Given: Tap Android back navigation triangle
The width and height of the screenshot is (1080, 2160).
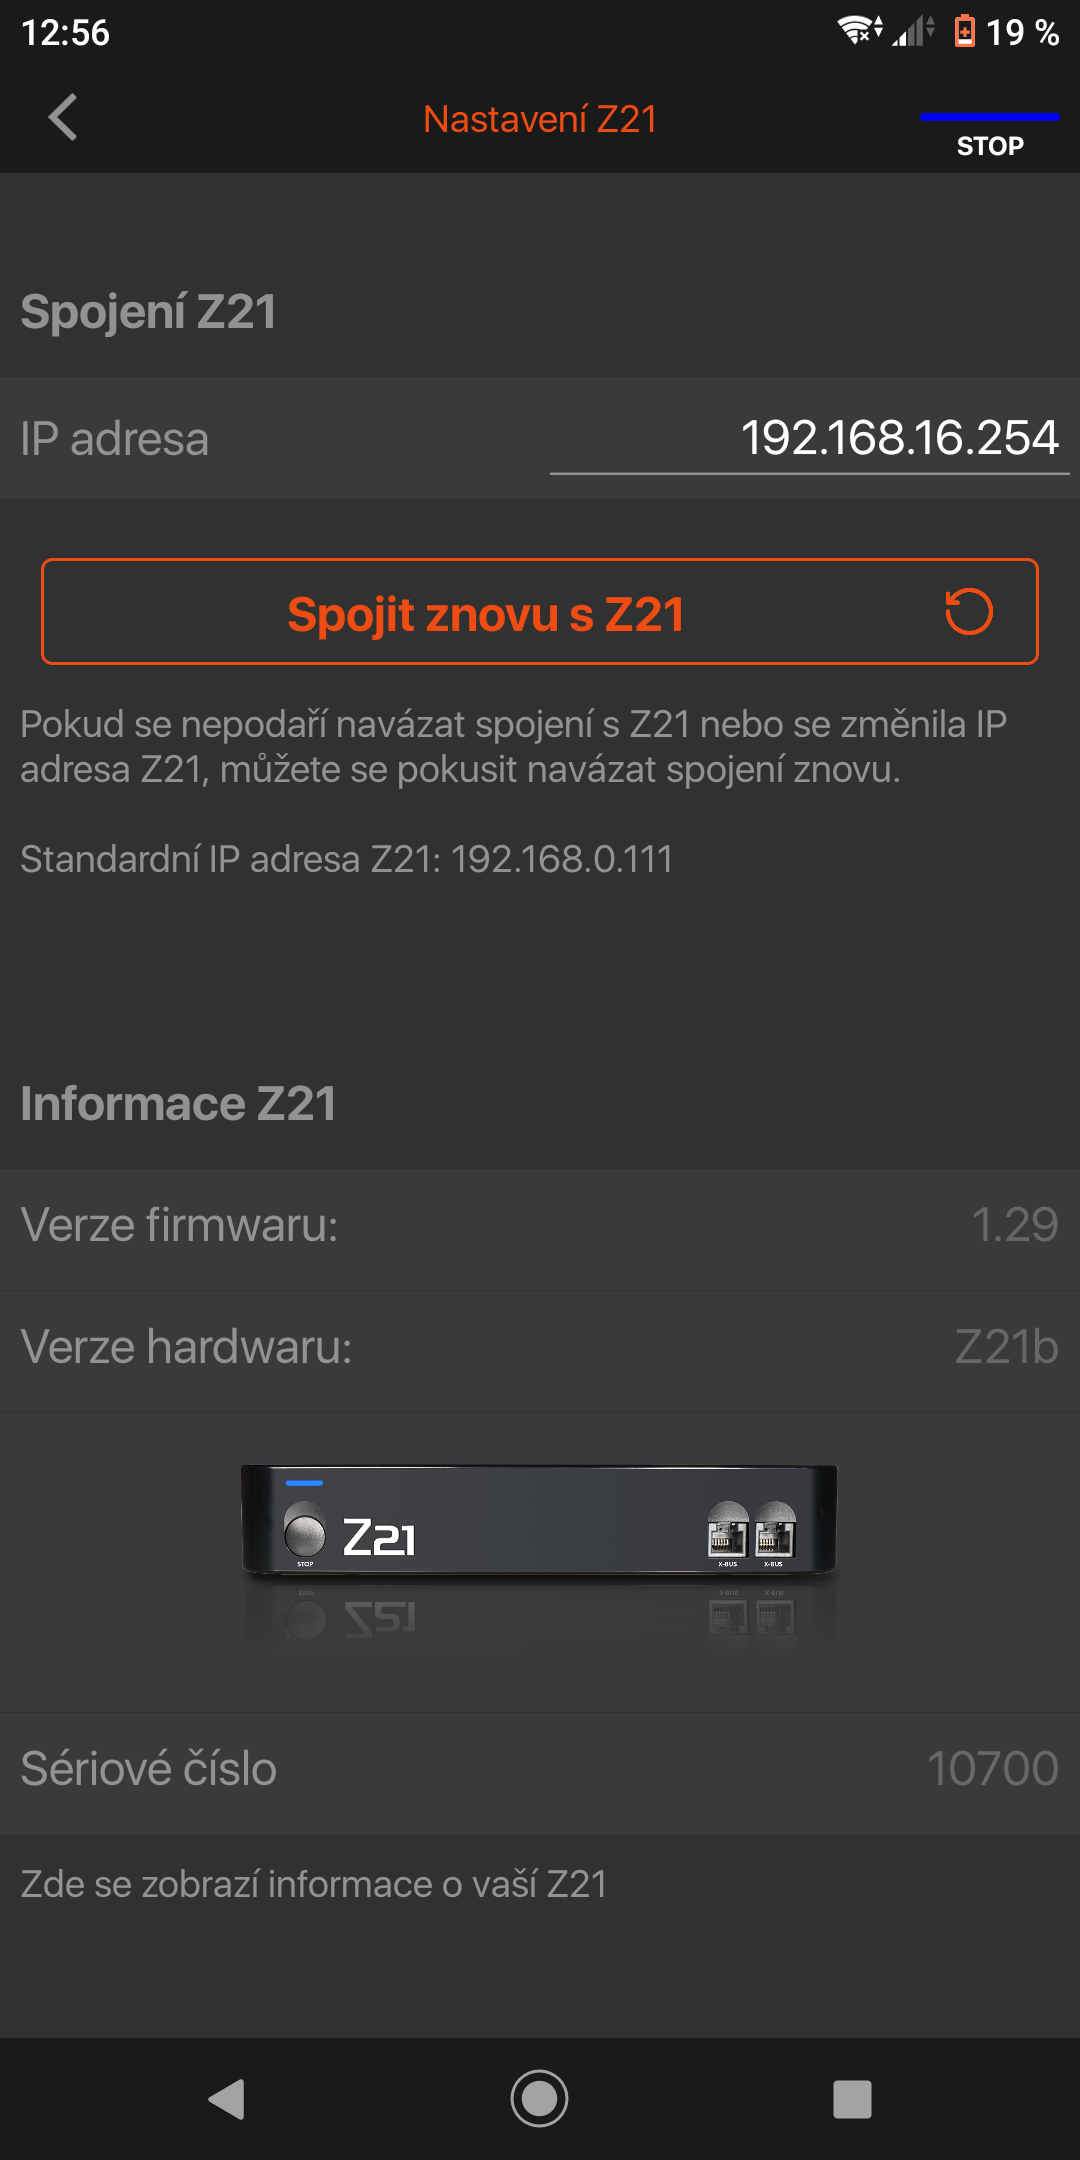Looking at the screenshot, I should pyautogui.click(x=227, y=2099).
